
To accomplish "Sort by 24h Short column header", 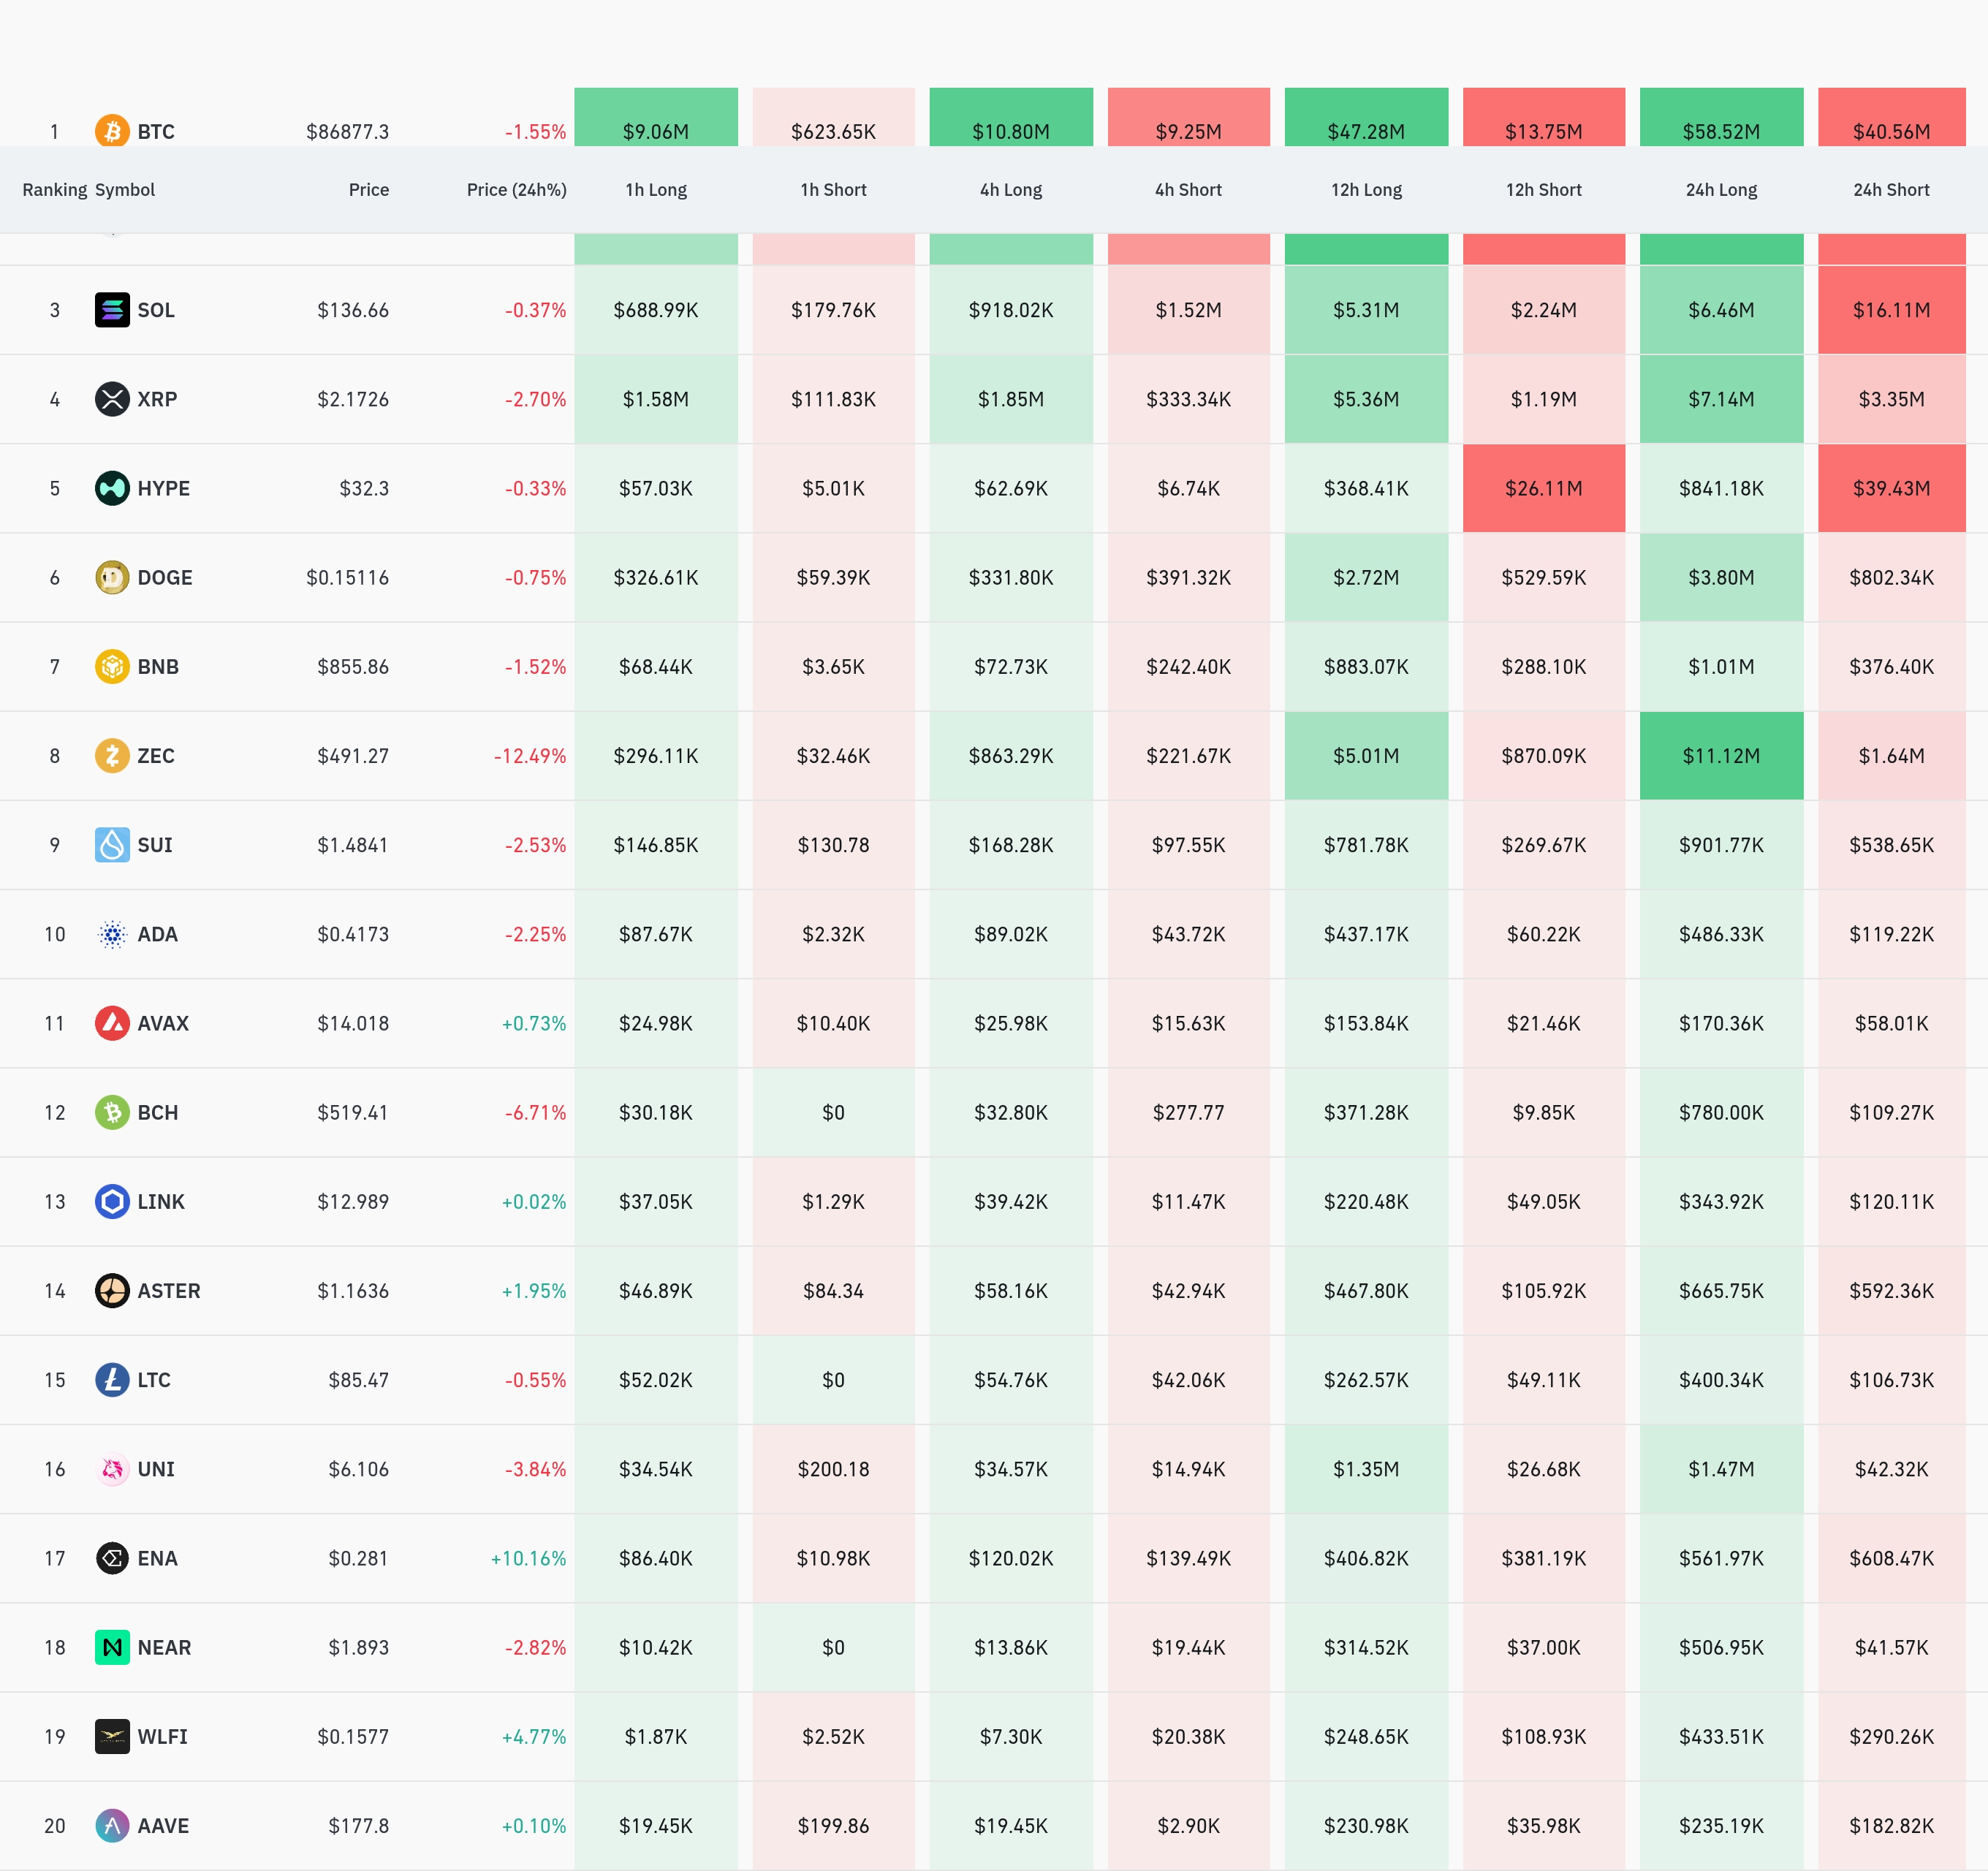I will (1890, 190).
